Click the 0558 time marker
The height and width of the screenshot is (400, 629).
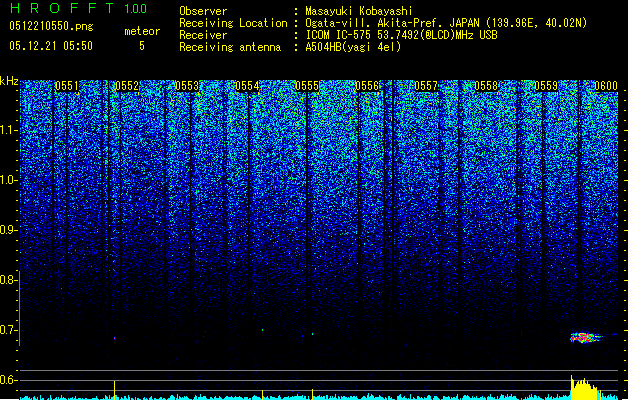coord(486,86)
